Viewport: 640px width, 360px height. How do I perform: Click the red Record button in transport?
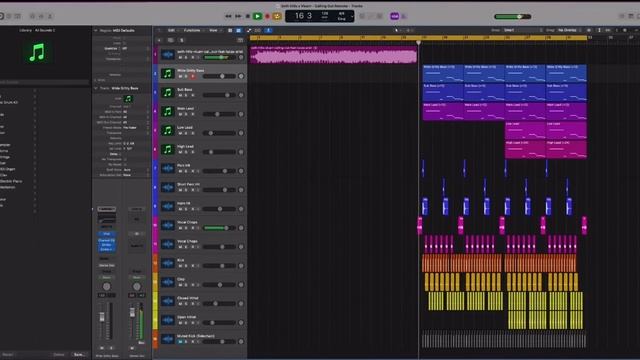tap(267, 16)
